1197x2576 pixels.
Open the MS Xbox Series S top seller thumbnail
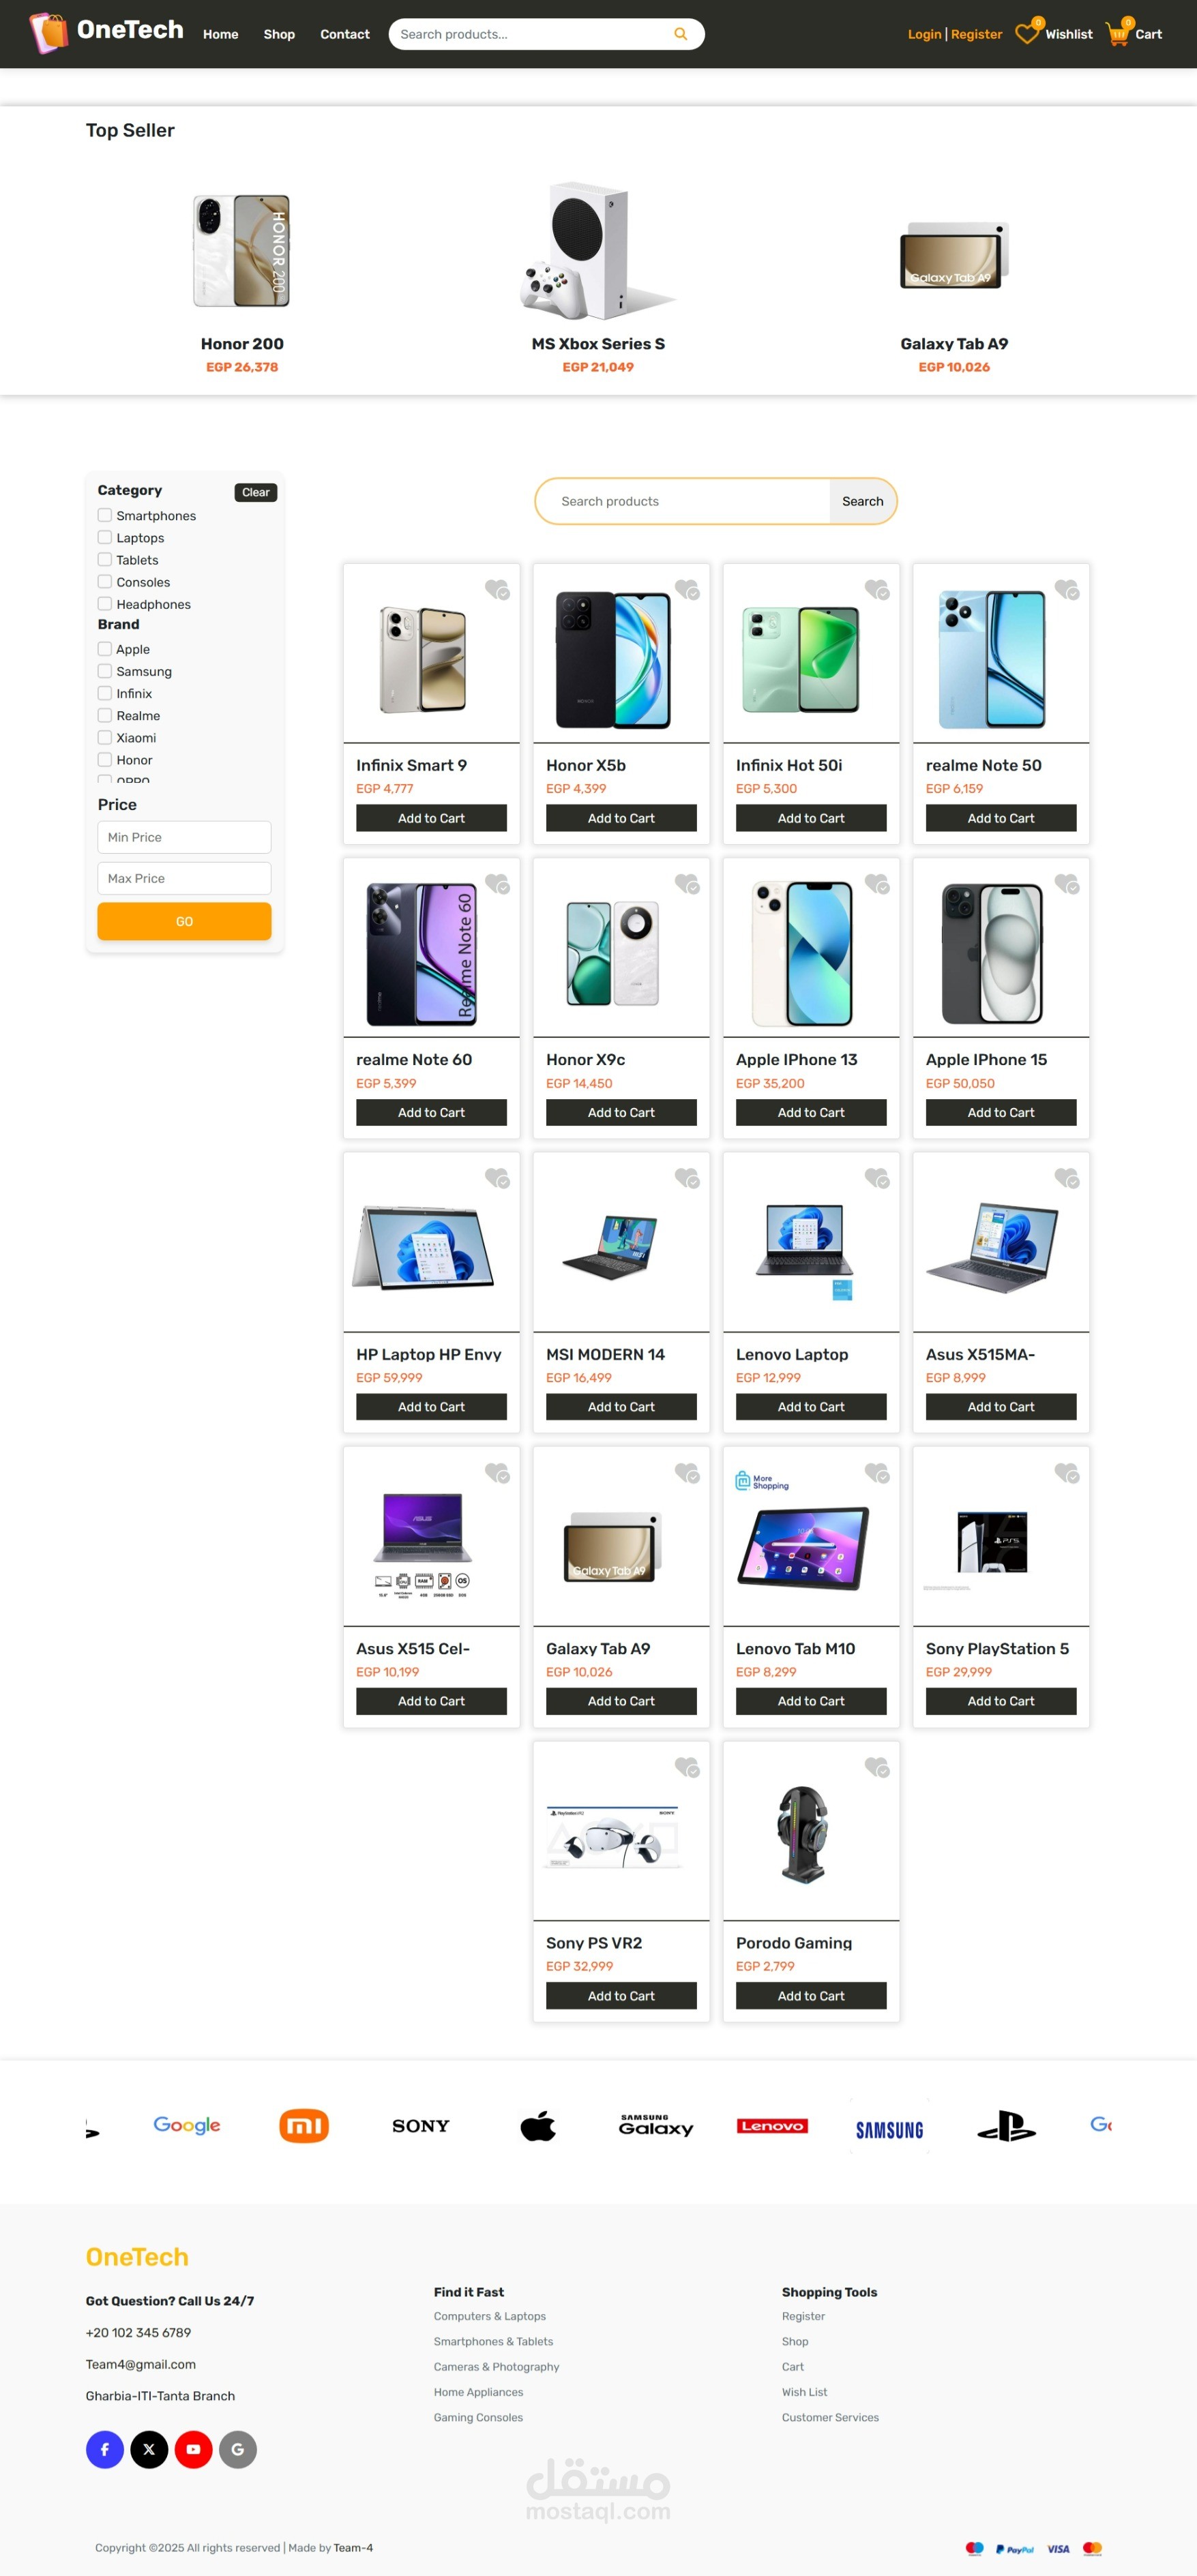[598, 250]
